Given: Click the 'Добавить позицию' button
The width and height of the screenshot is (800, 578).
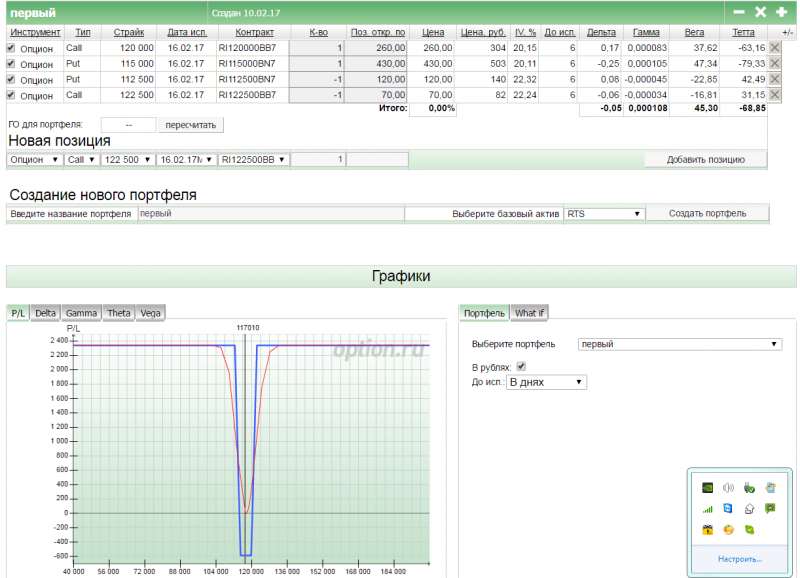Looking at the screenshot, I should coord(705,160).
